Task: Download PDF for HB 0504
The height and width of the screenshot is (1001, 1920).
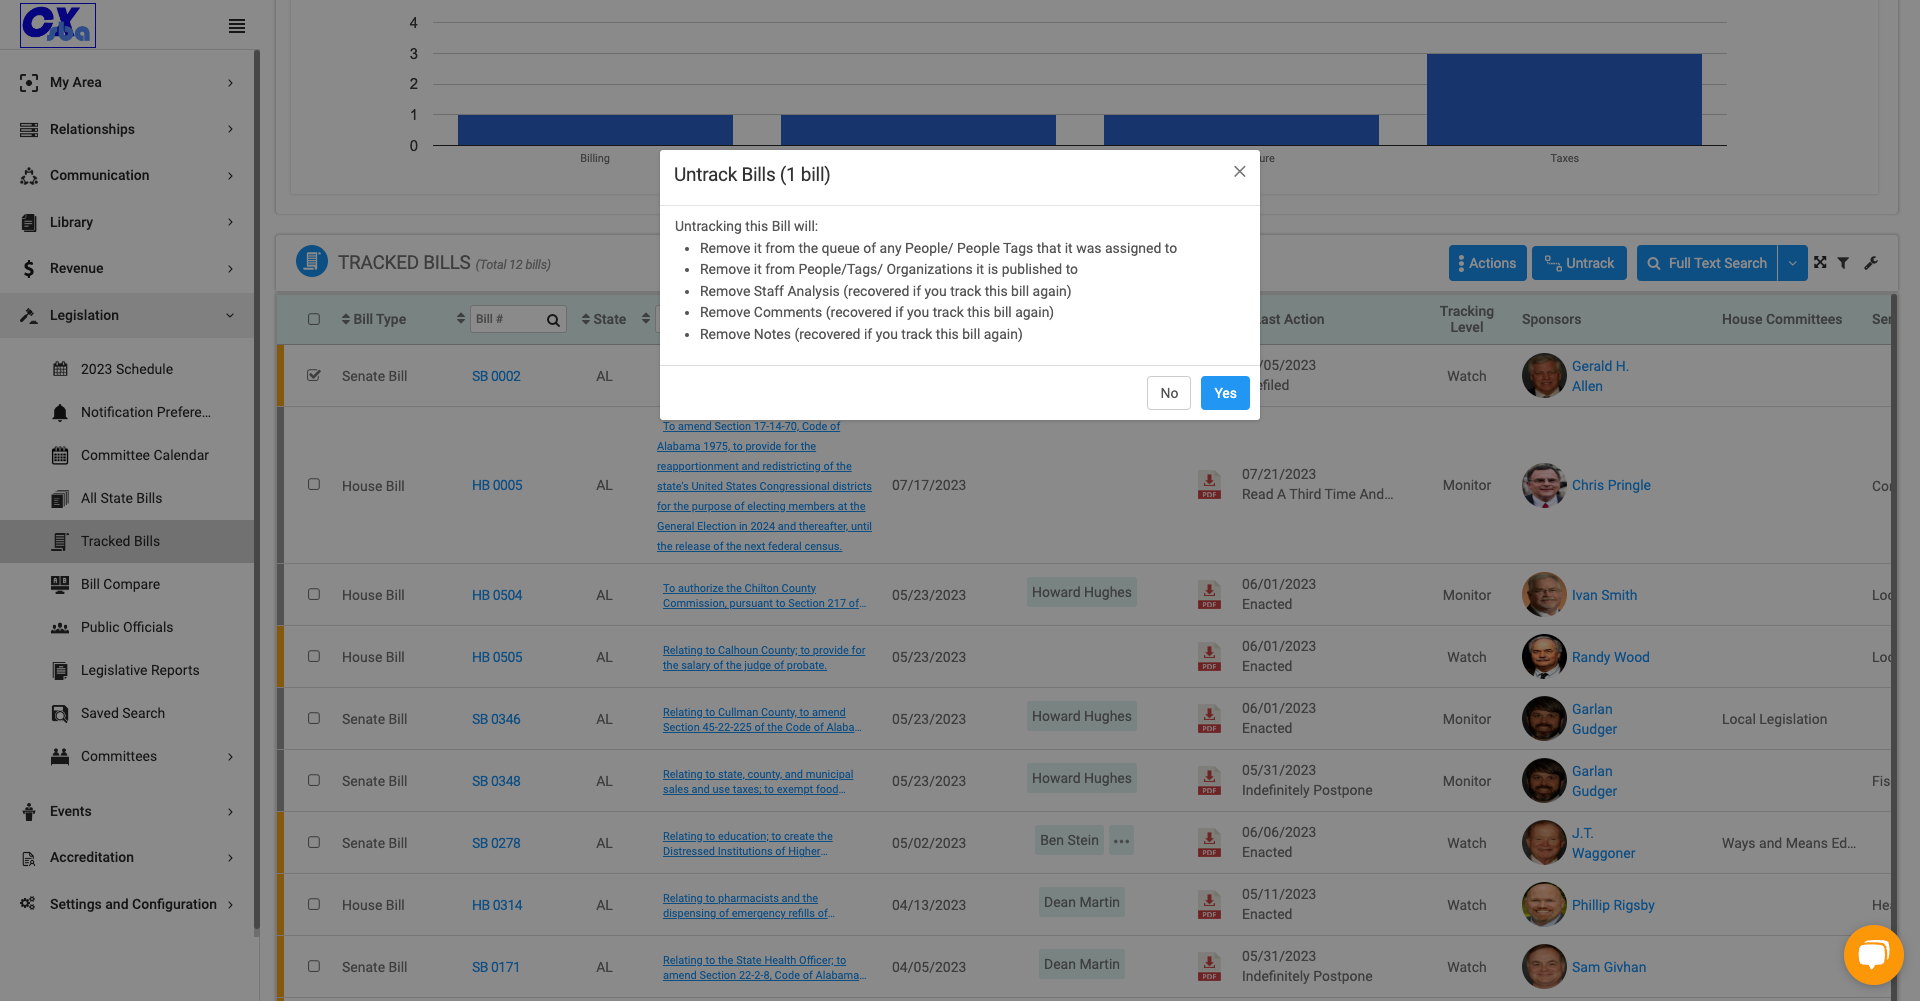Action: 1209,595
